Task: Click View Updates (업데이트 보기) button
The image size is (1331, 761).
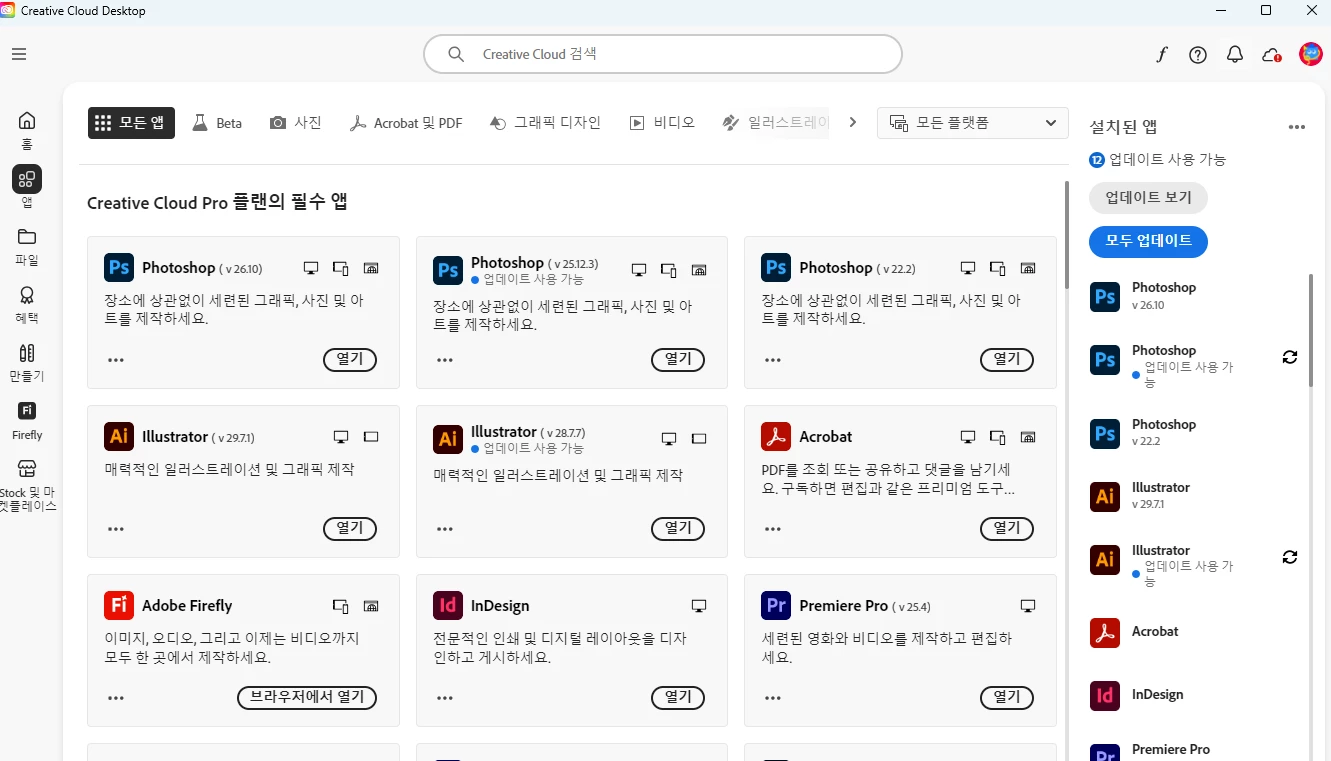Action: 1148,198
